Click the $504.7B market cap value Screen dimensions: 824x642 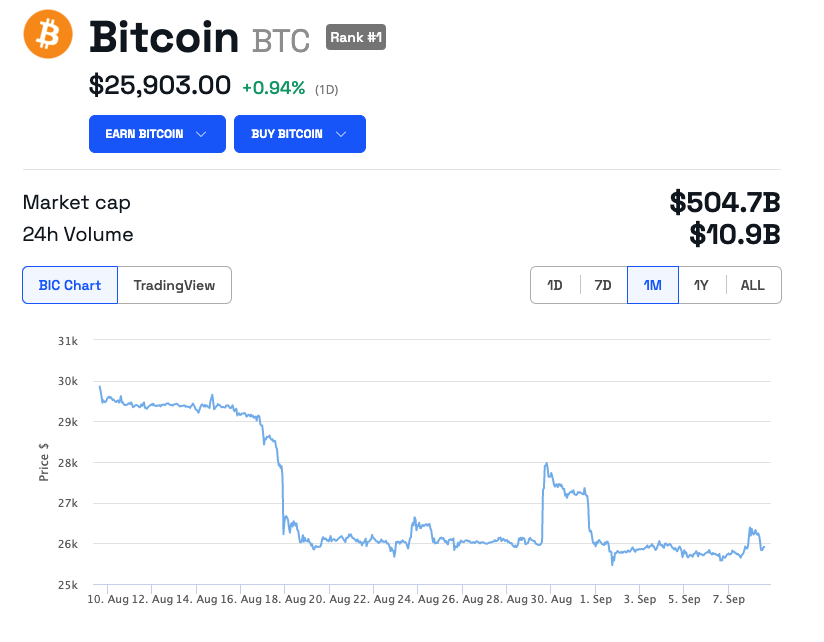pos(725,202)
